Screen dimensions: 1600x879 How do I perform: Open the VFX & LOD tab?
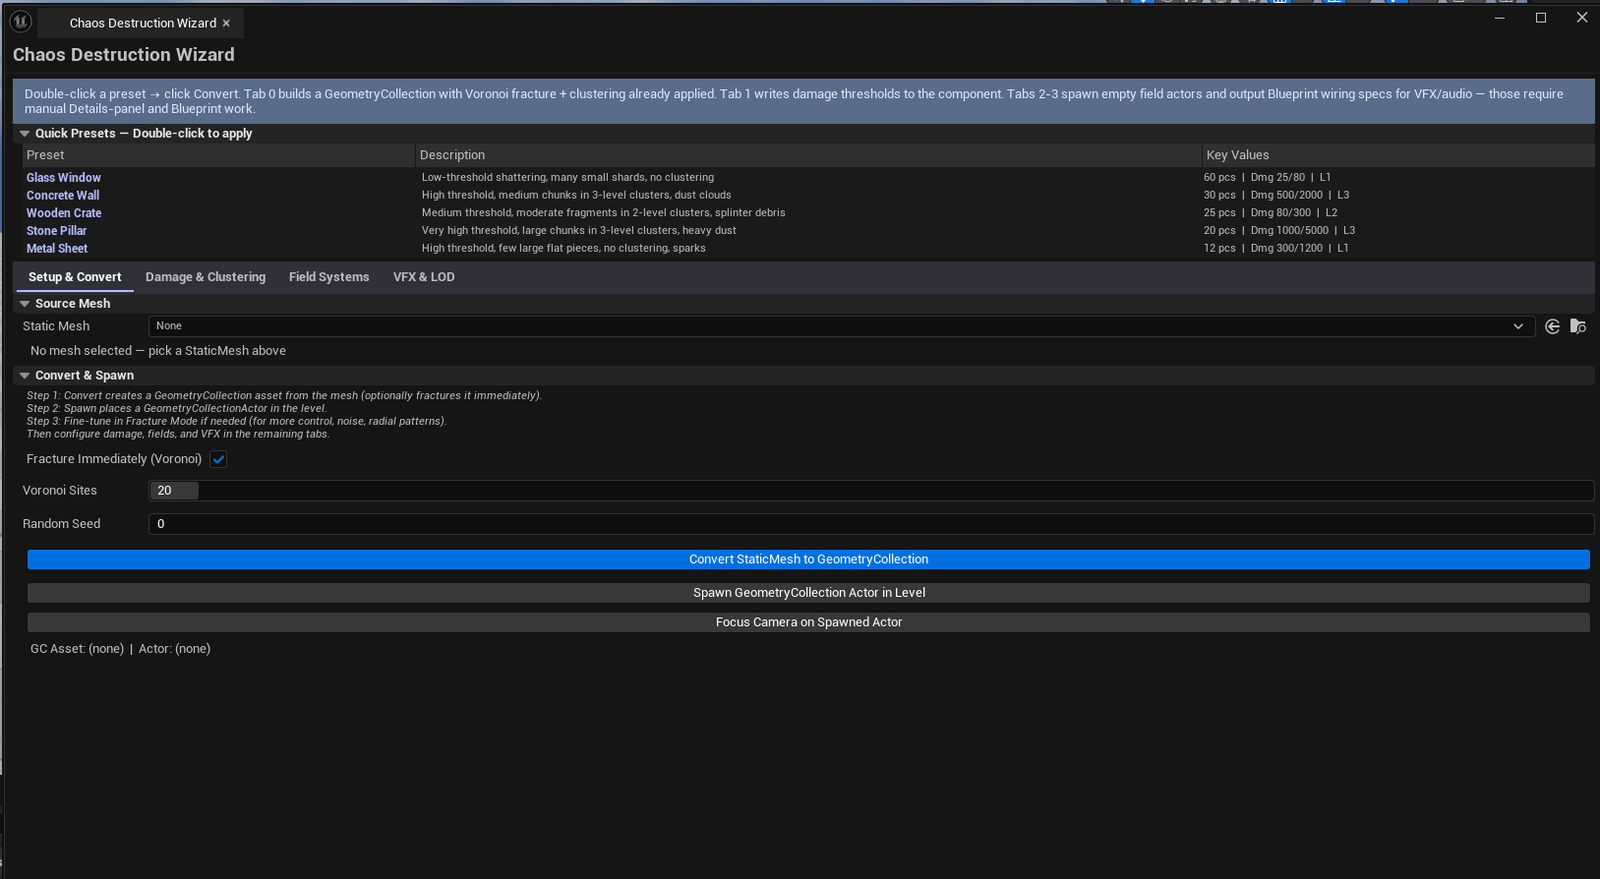(424, 277)
